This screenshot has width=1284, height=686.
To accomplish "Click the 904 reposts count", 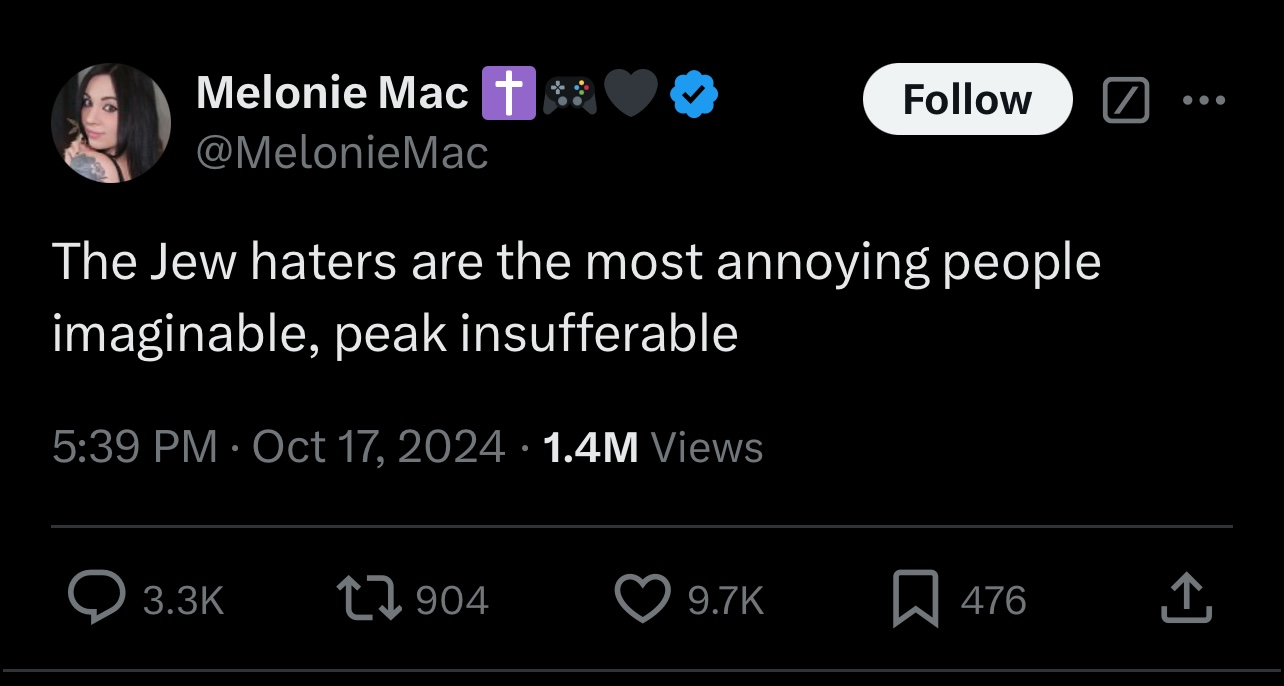I will click(451, 600).
